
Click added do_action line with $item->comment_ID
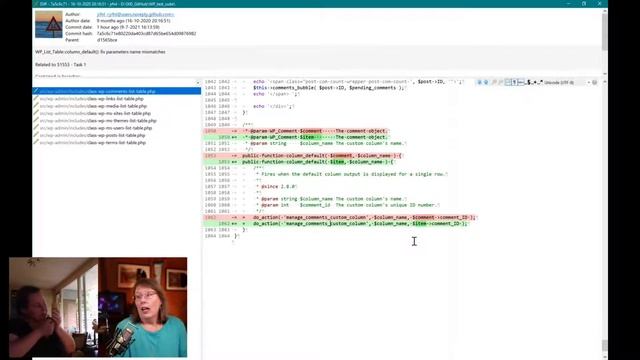(359, 224)
